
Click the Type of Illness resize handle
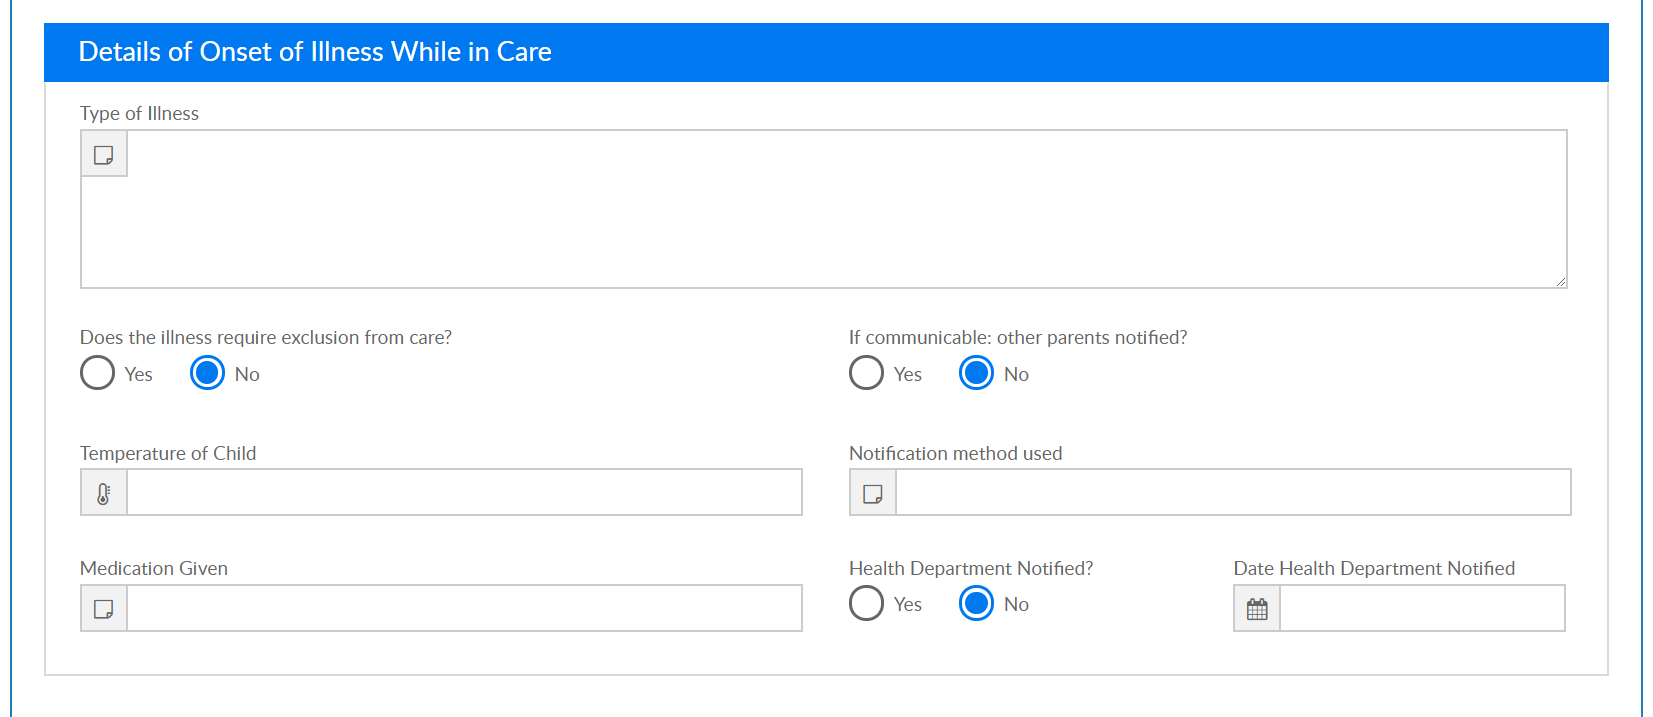pyautogui.click(x=1560, y=282)
